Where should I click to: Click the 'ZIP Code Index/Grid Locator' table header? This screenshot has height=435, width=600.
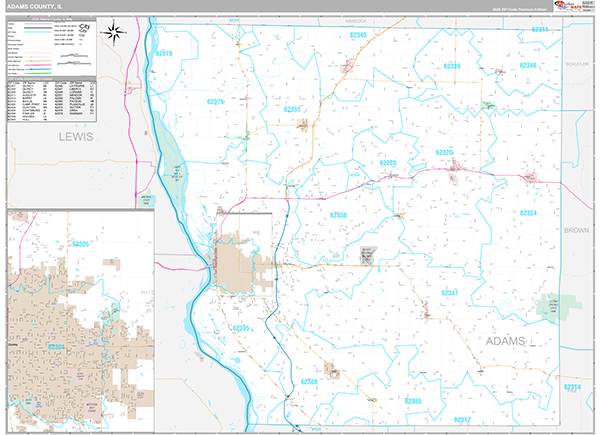(x=52, y=79)
